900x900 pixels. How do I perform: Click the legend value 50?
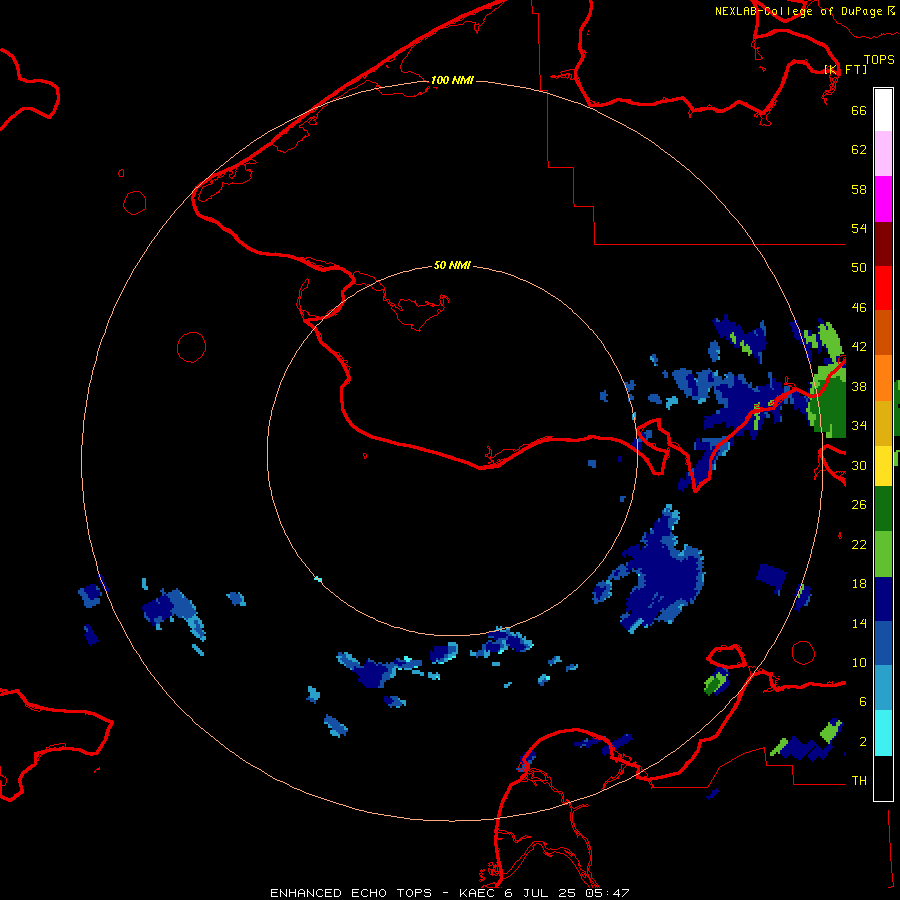859,268
